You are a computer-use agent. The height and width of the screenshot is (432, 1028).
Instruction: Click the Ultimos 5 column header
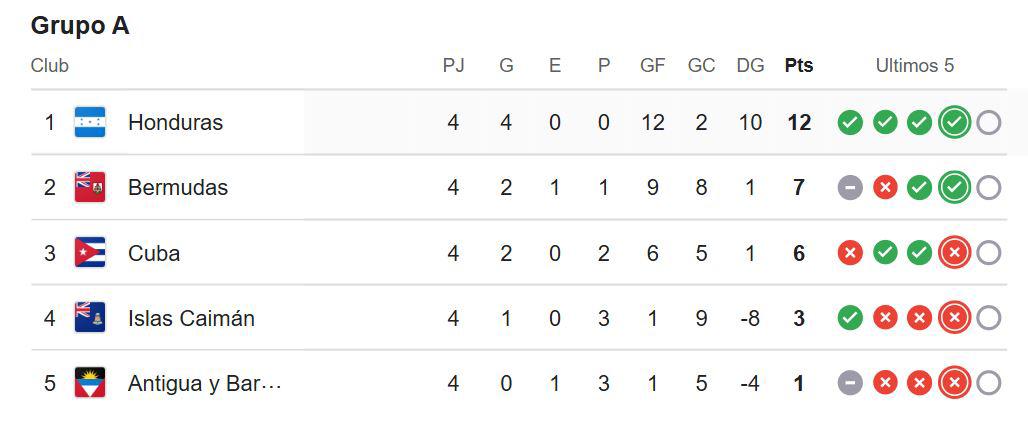pos(915,66)
